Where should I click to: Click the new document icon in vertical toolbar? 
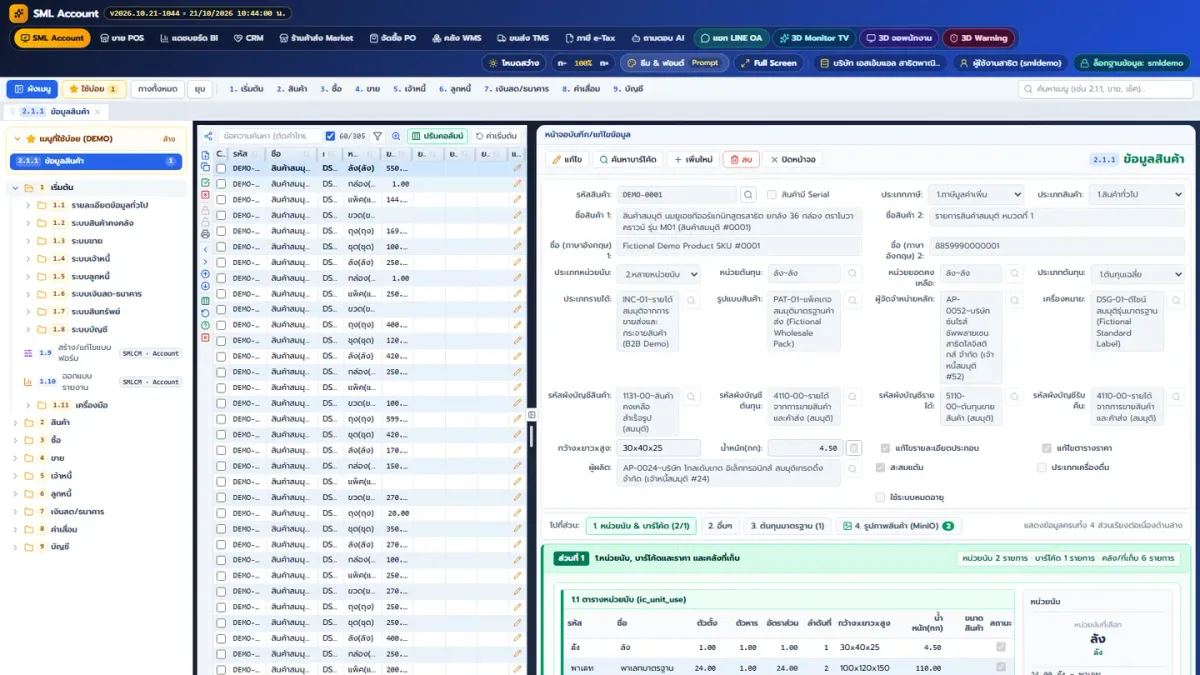click(x=206, y=155)
